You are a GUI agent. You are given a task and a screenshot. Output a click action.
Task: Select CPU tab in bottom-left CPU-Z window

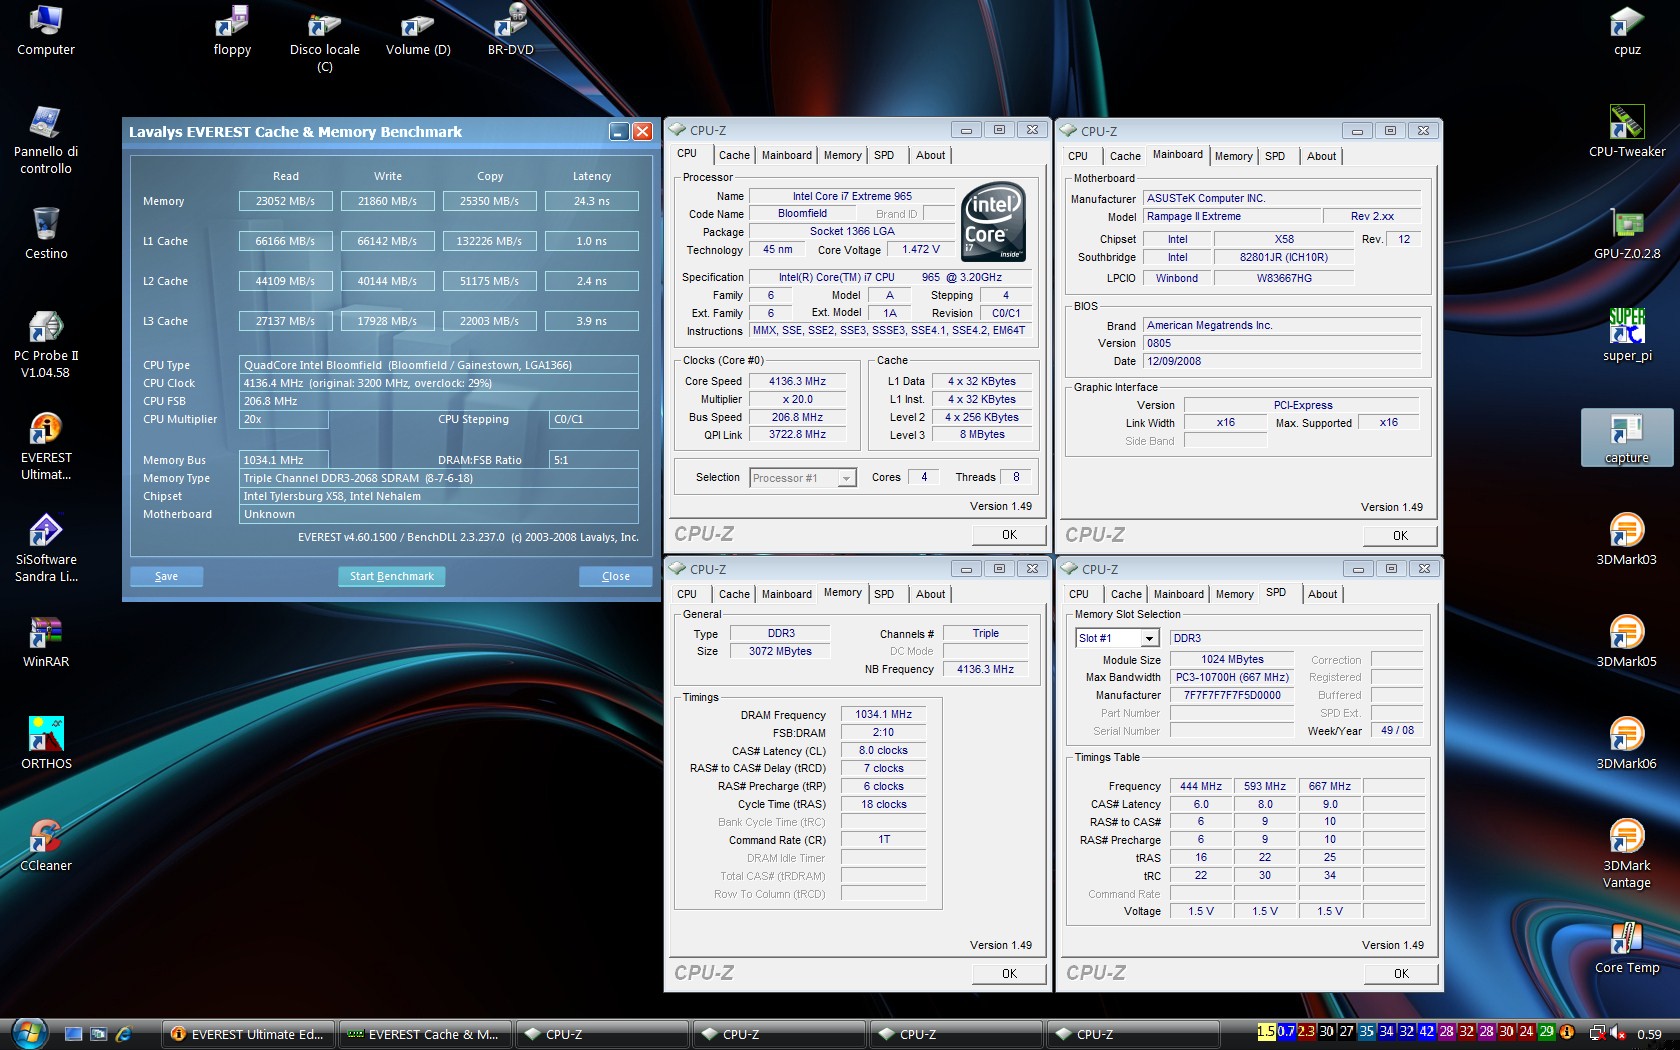687,594
